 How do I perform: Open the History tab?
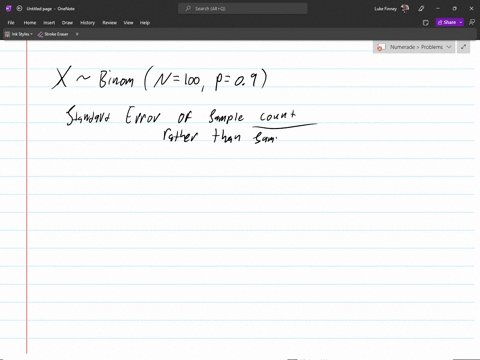point(87,23)
